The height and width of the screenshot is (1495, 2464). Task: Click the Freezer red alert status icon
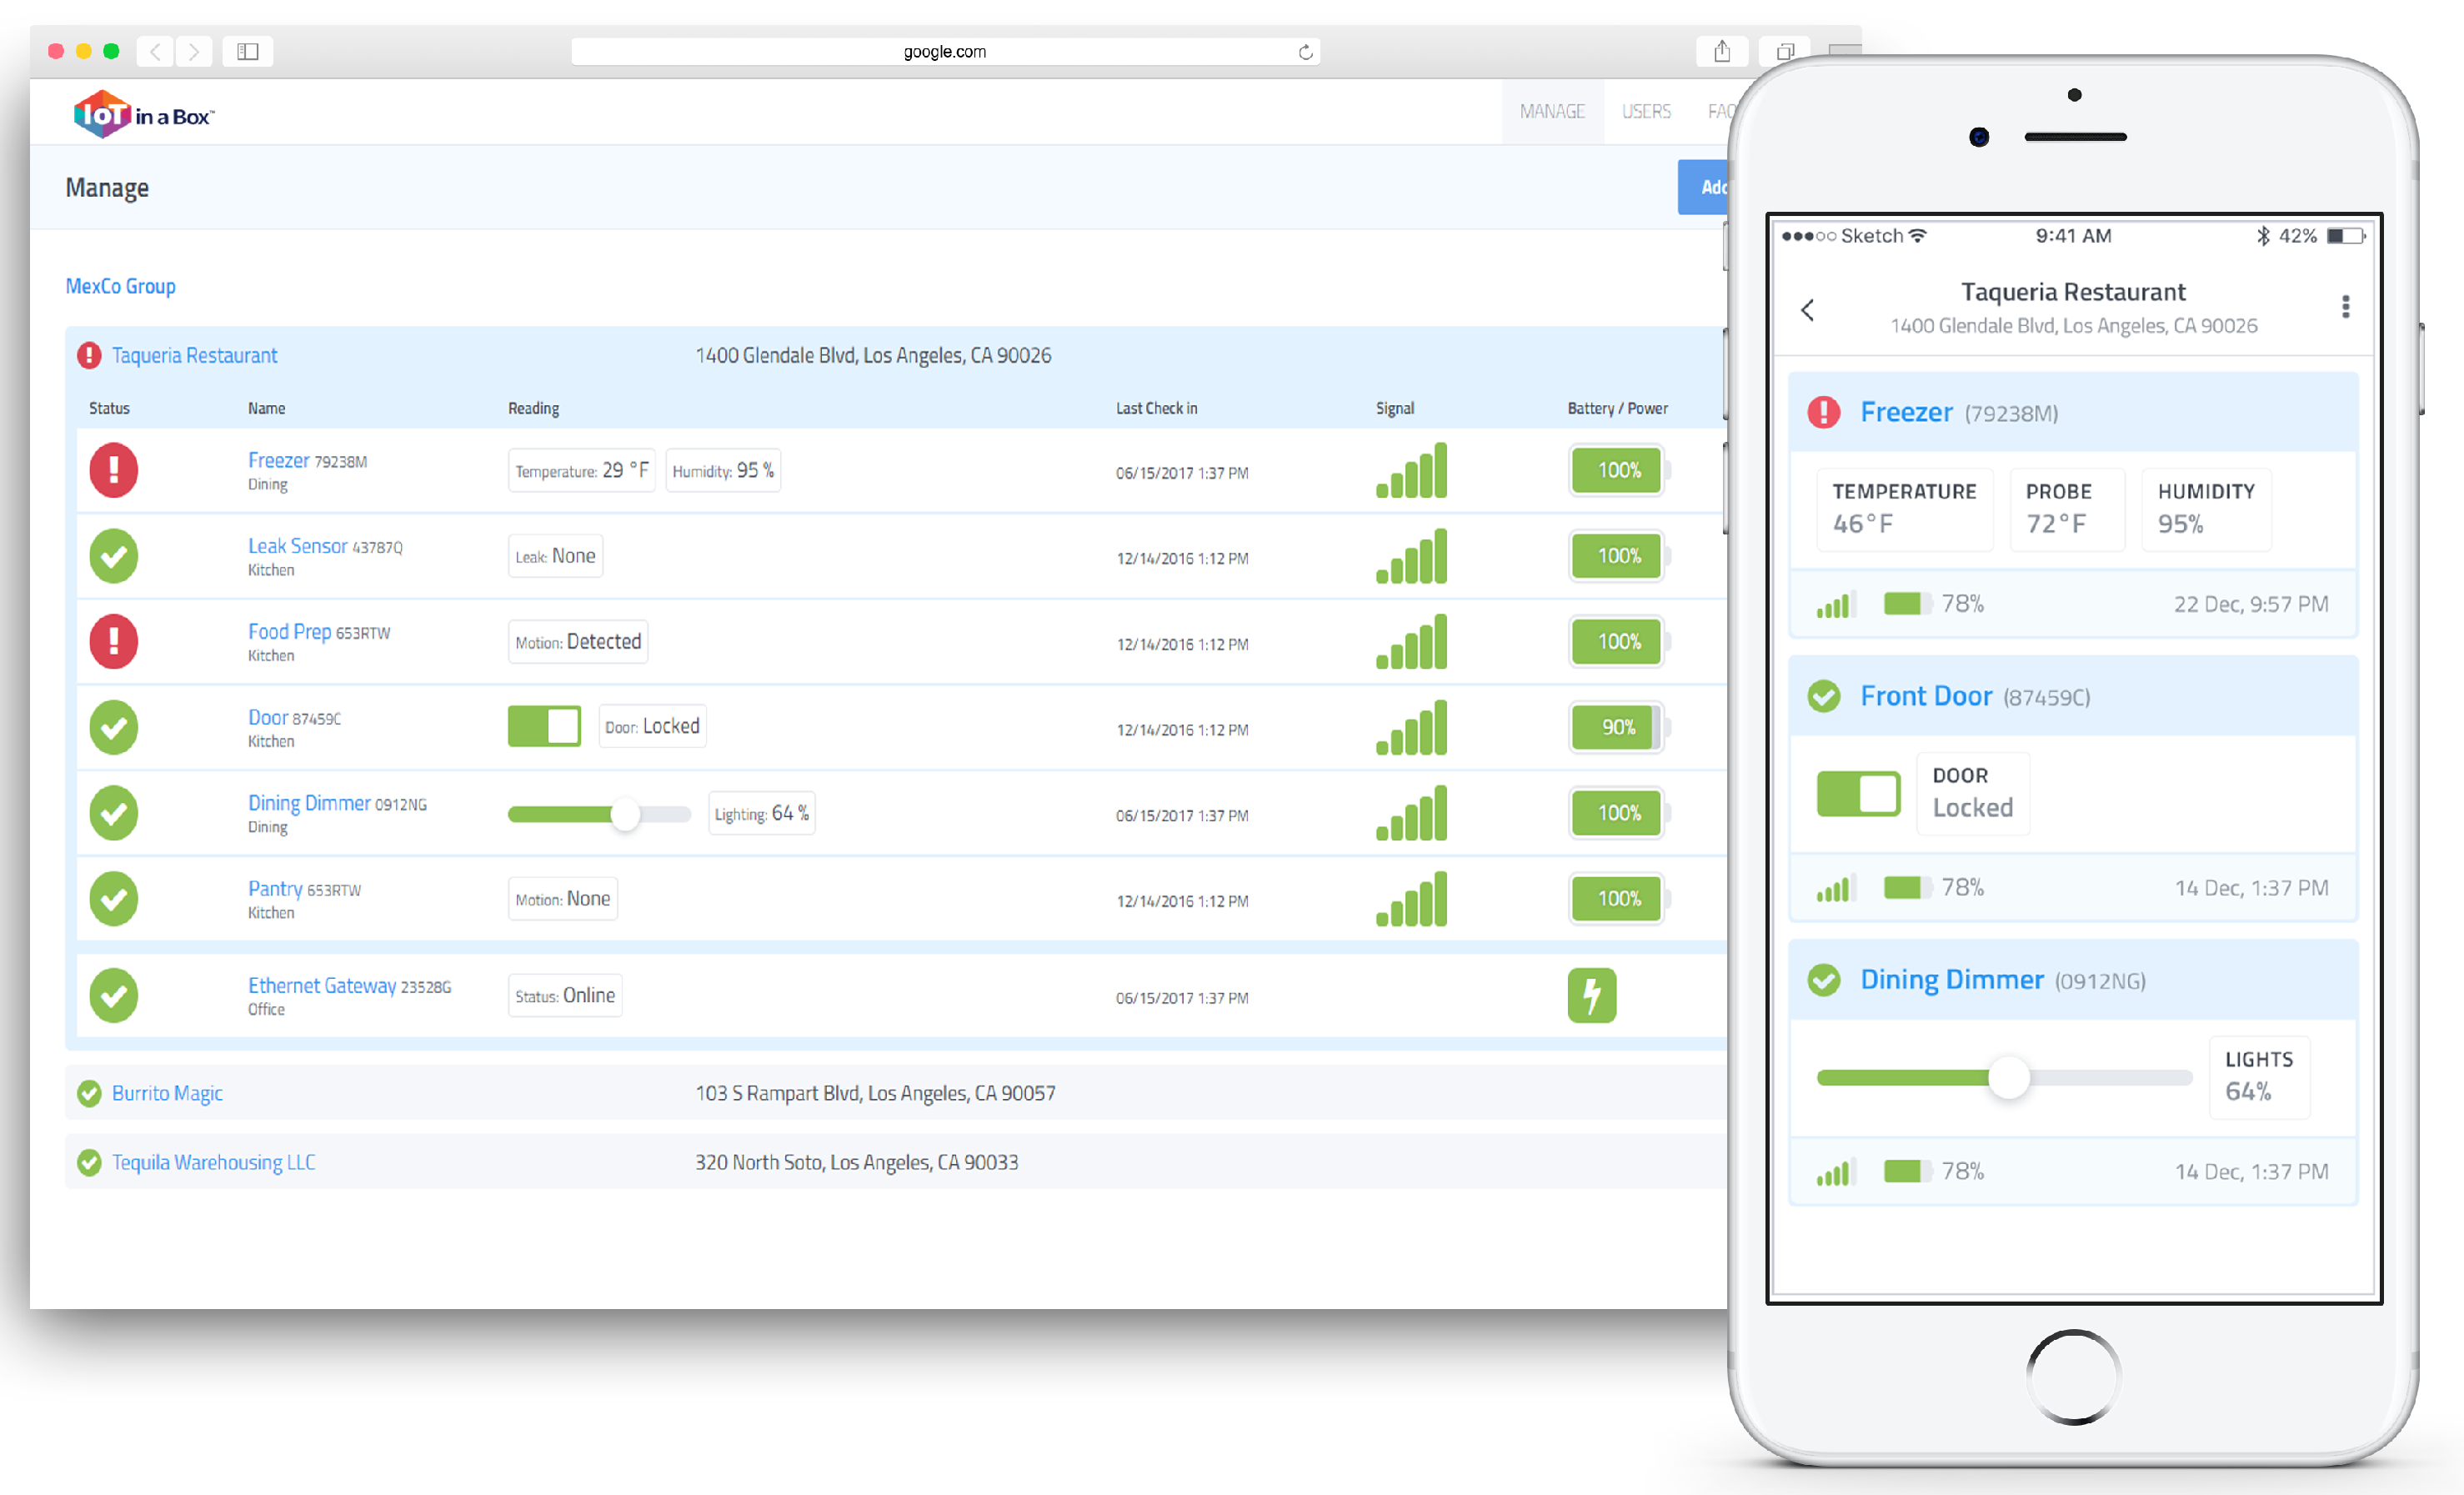(x=113, y=470)
